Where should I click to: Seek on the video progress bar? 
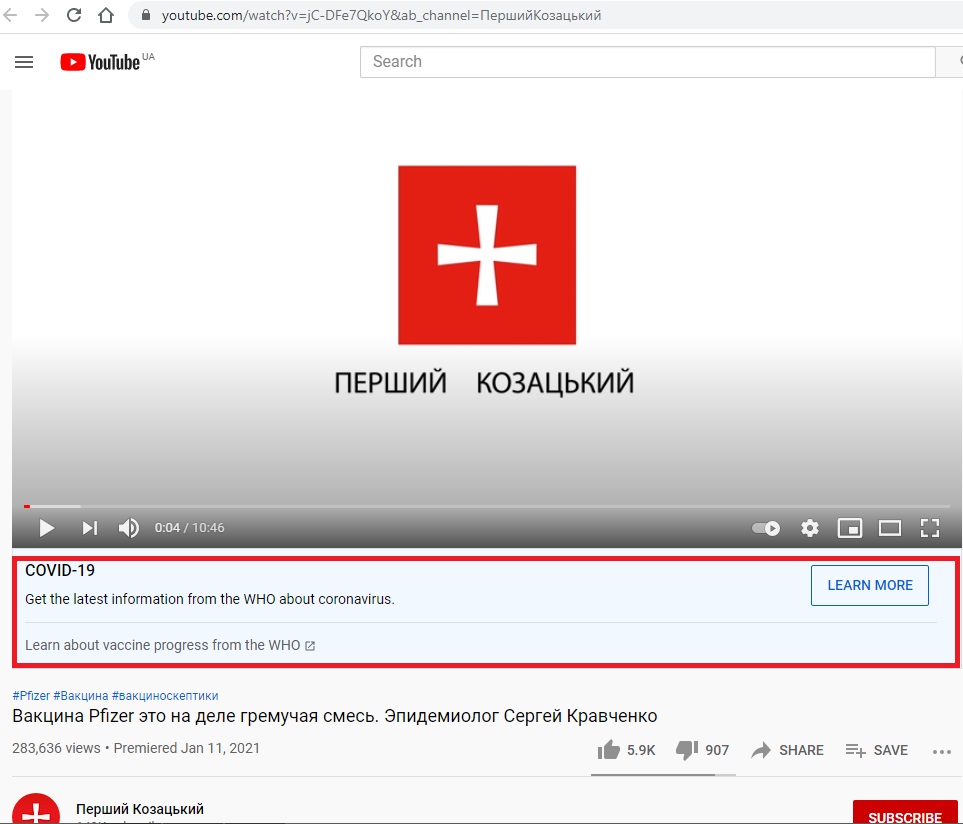(486, 507)
